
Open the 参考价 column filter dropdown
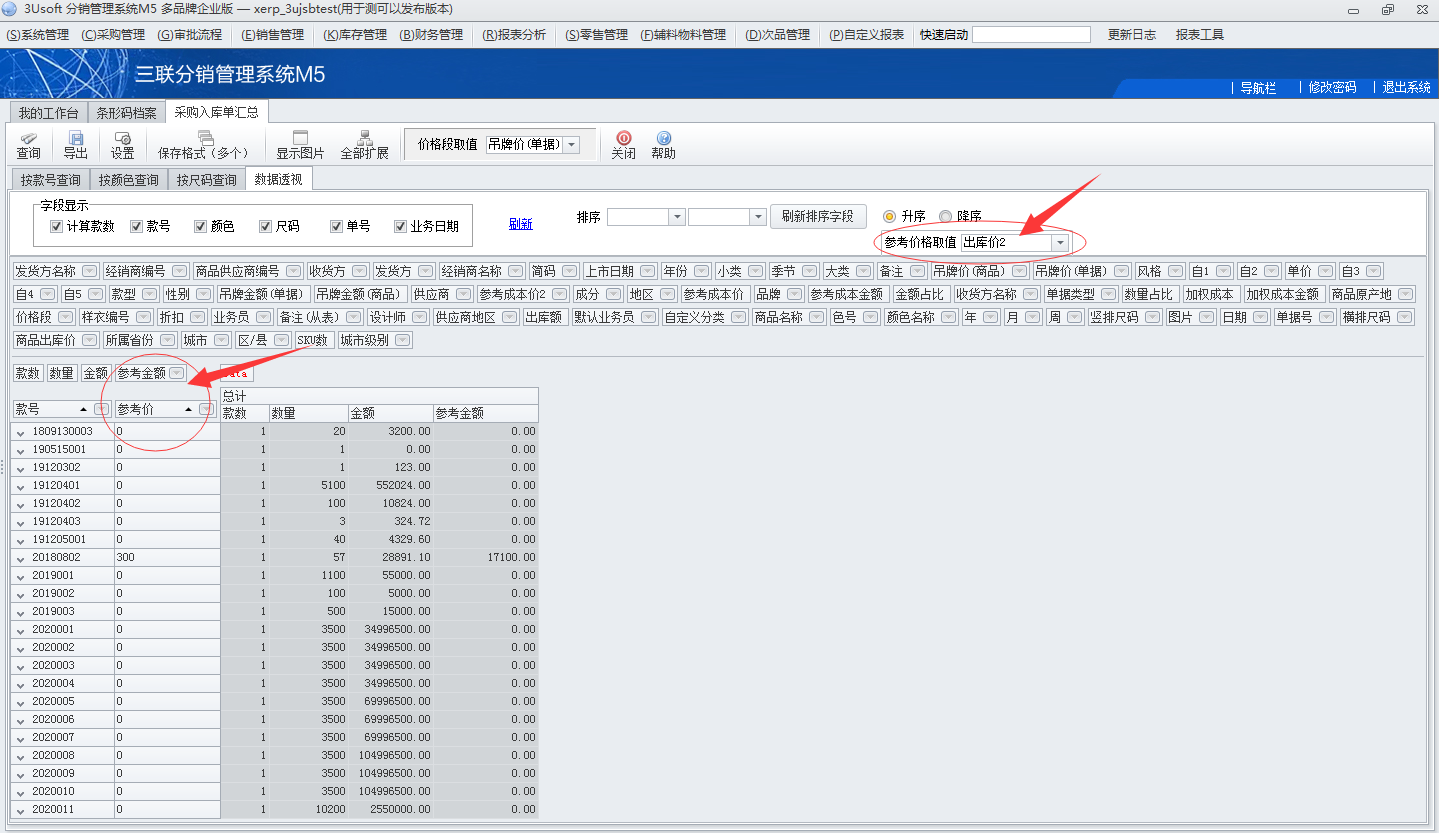pos(206,409)
